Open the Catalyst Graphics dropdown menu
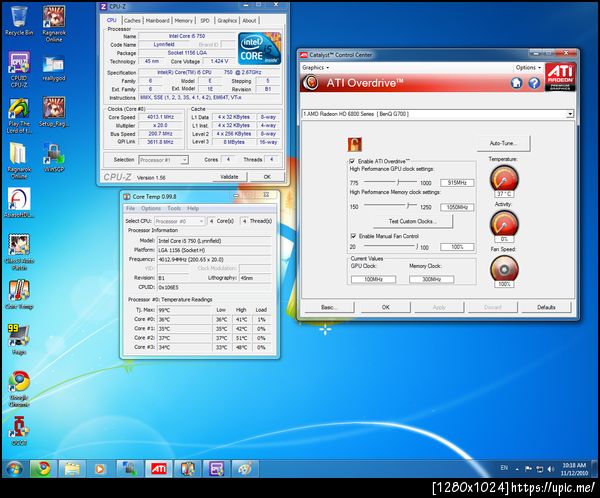The image size is (600, 498). 316,67
